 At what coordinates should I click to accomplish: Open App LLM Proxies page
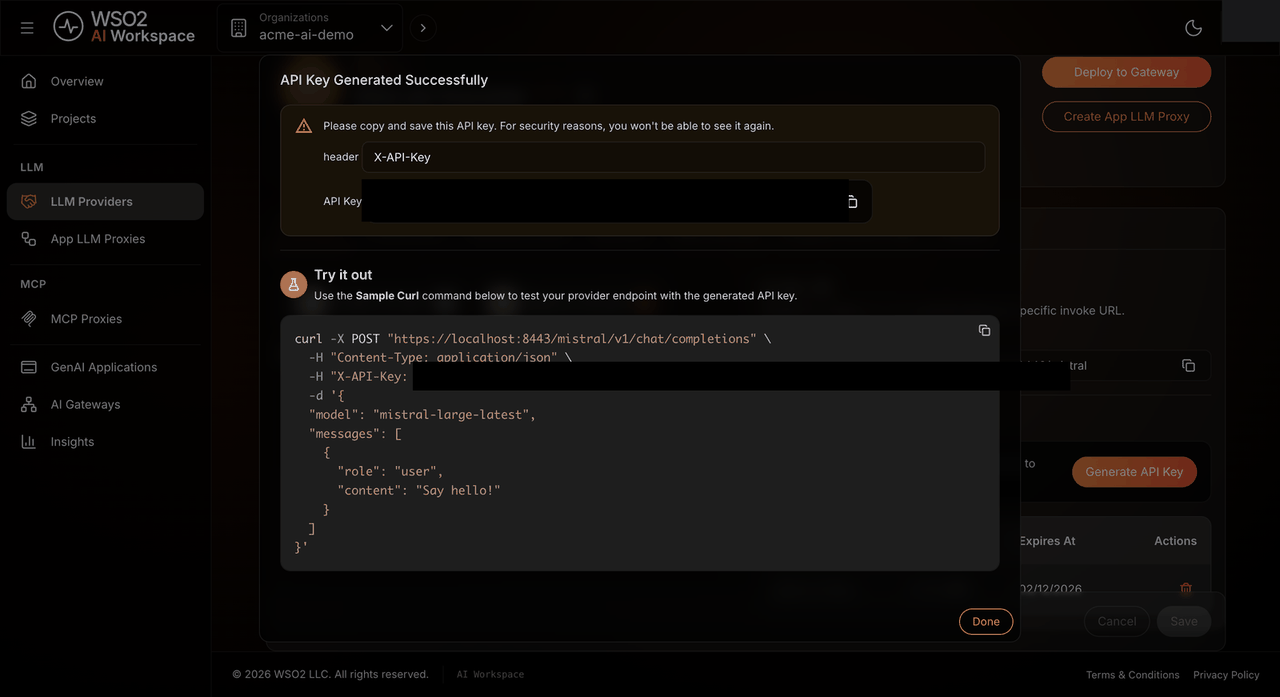[105, 239]
